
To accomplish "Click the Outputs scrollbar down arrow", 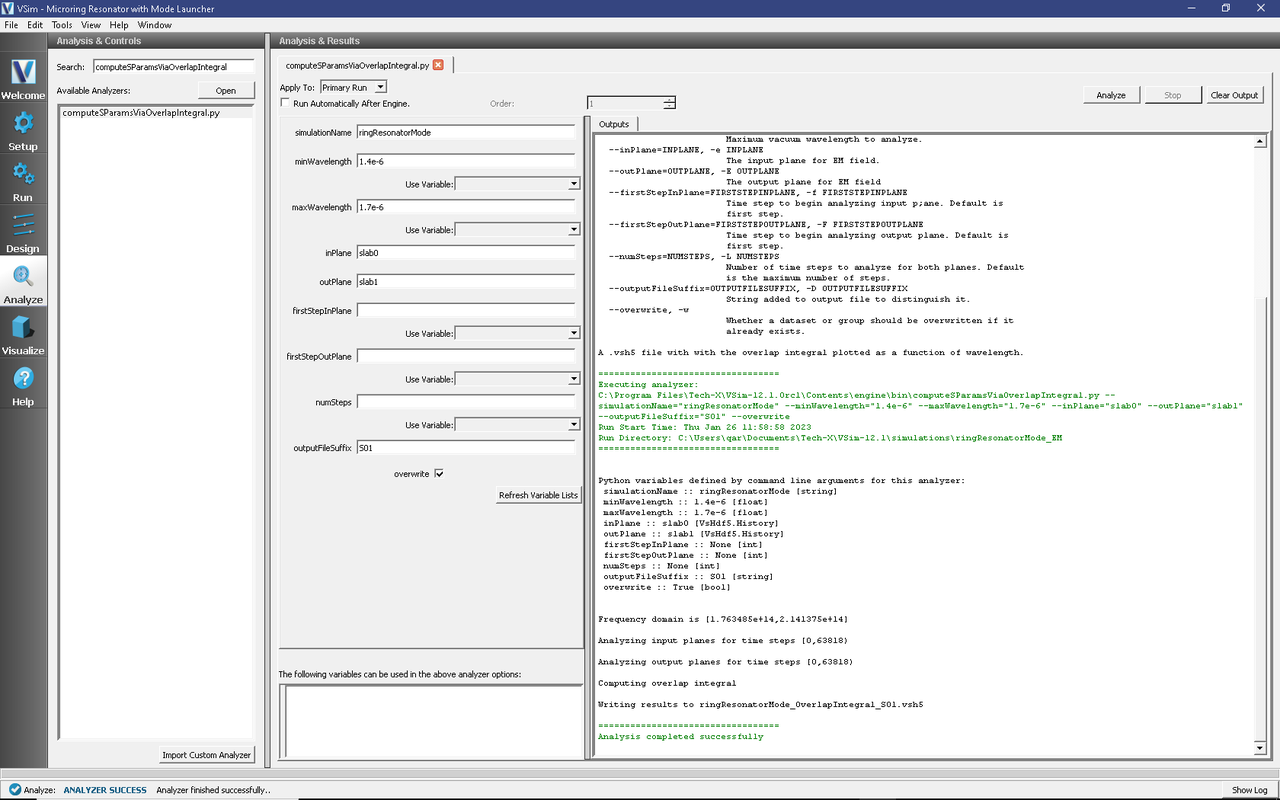I will point(1260,748).
